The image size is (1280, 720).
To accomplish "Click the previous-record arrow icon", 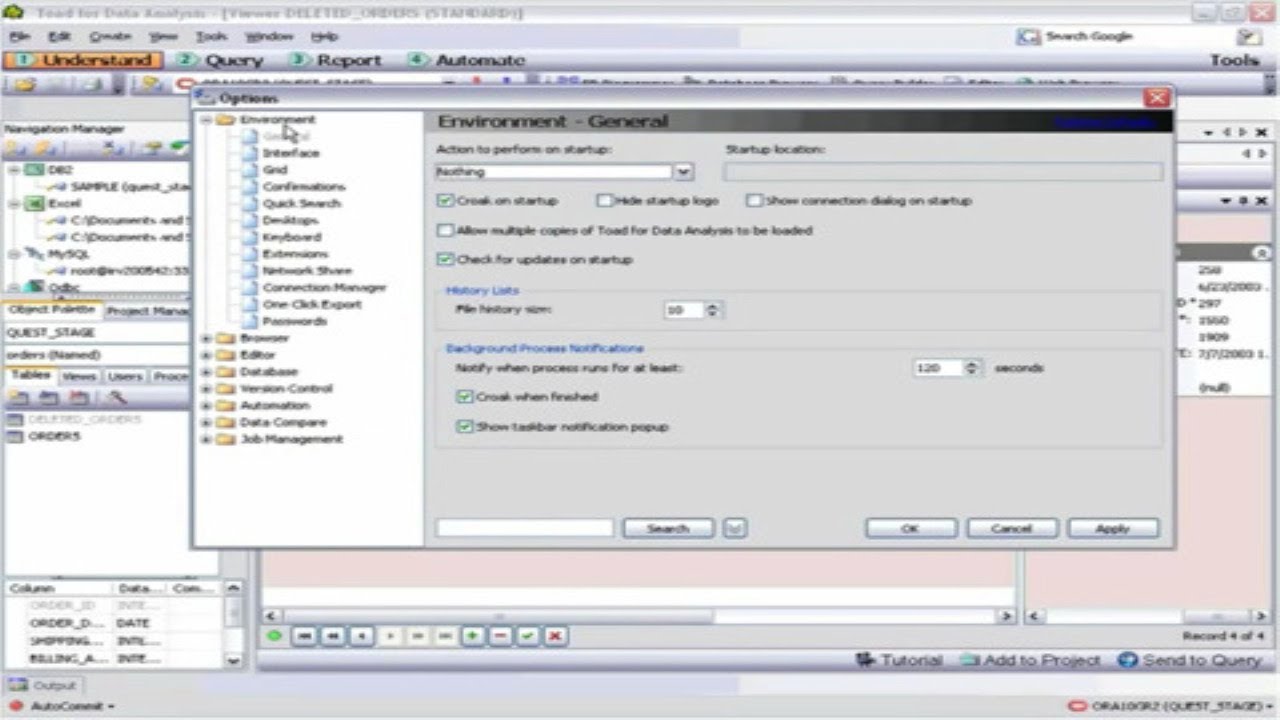I will coord(361,636).
